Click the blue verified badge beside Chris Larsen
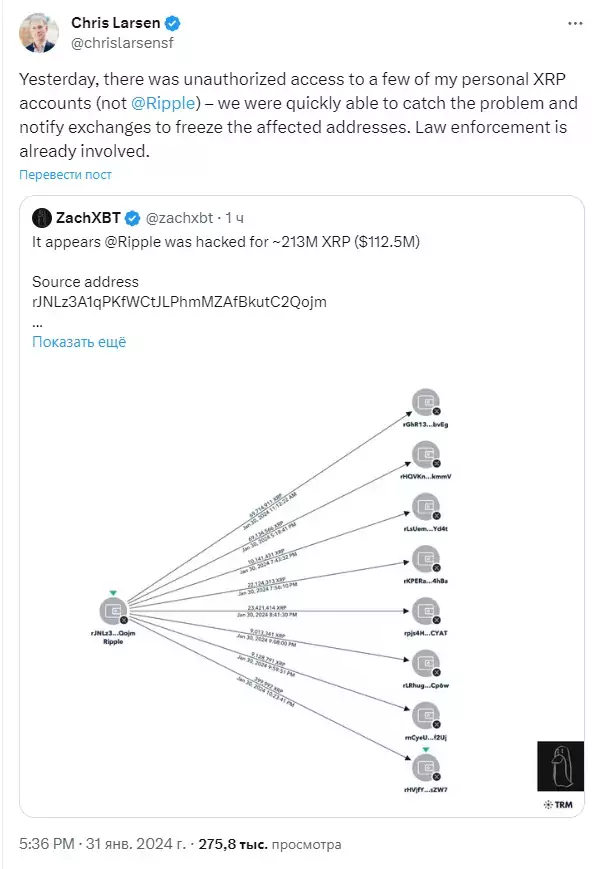This screenshot has width=600, height=869. [x=173, y=23]
